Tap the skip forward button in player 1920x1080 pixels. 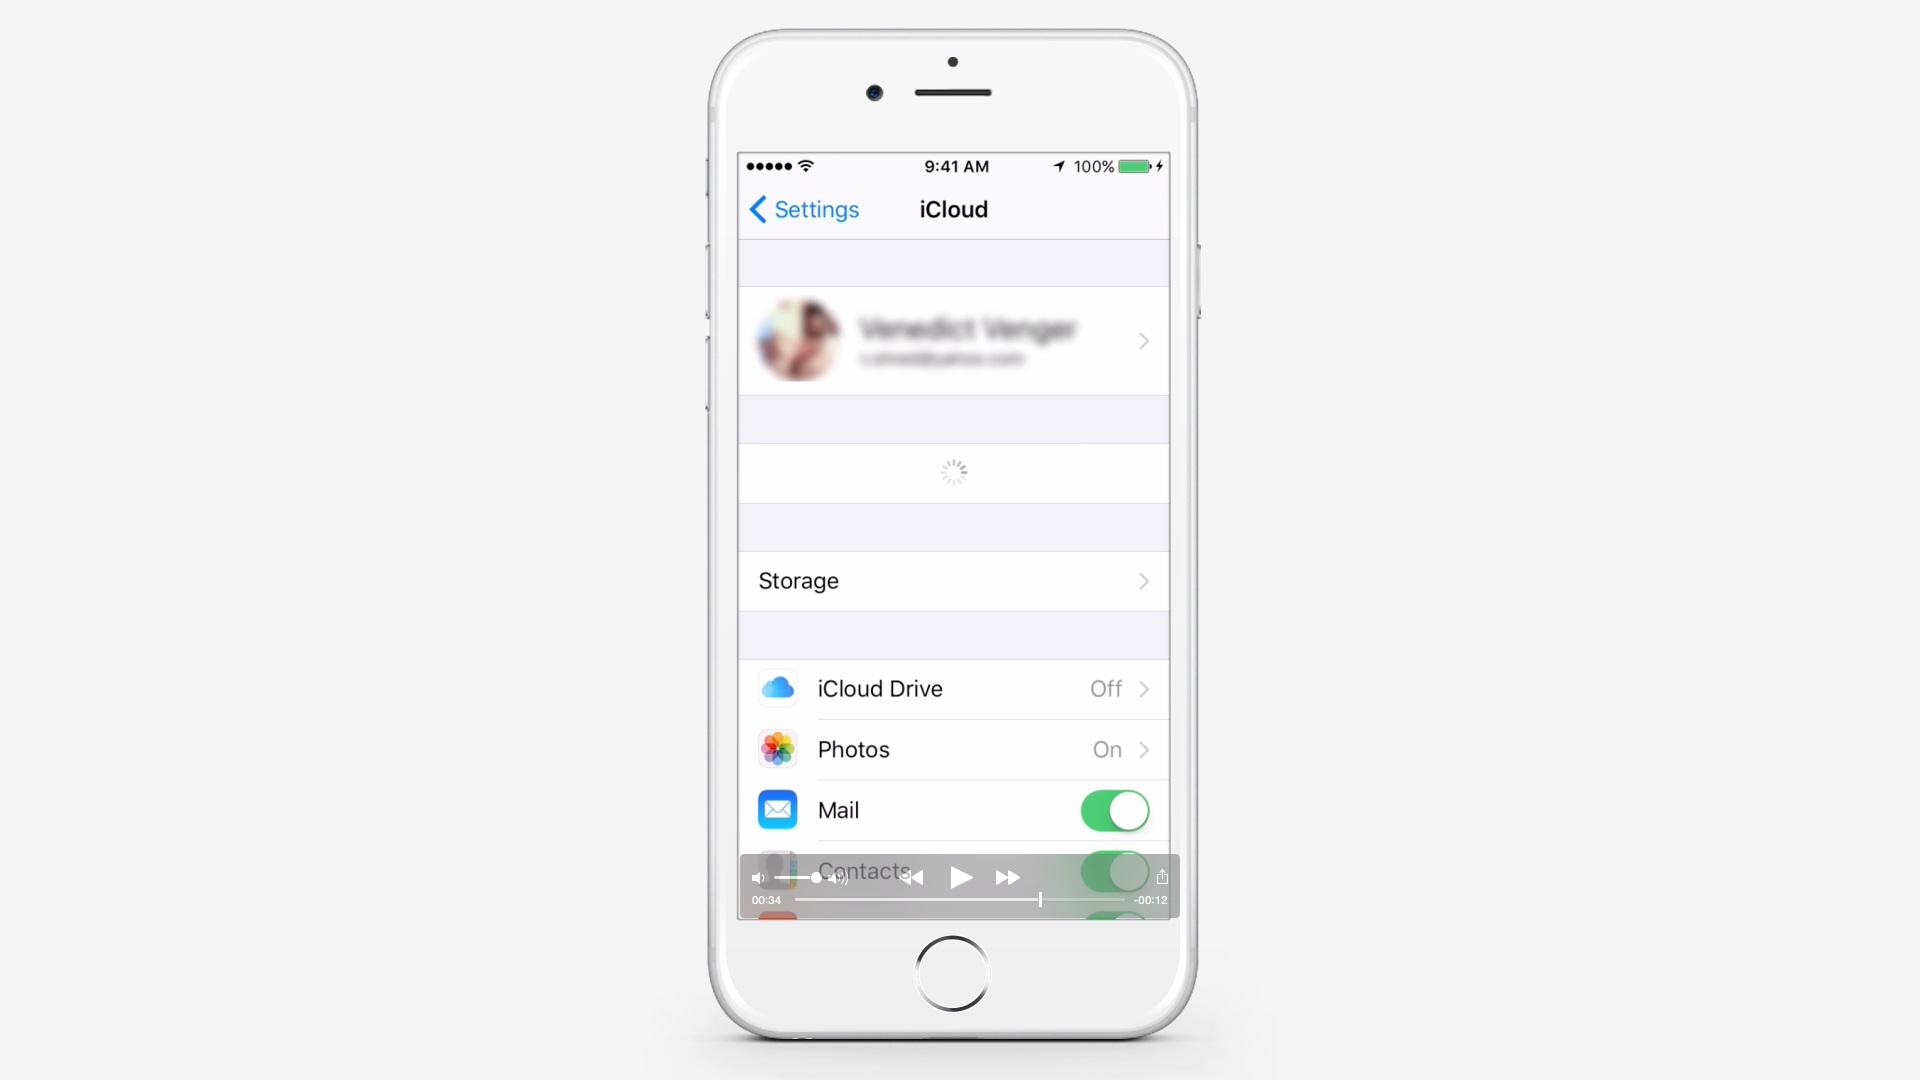coord(1007,876)
